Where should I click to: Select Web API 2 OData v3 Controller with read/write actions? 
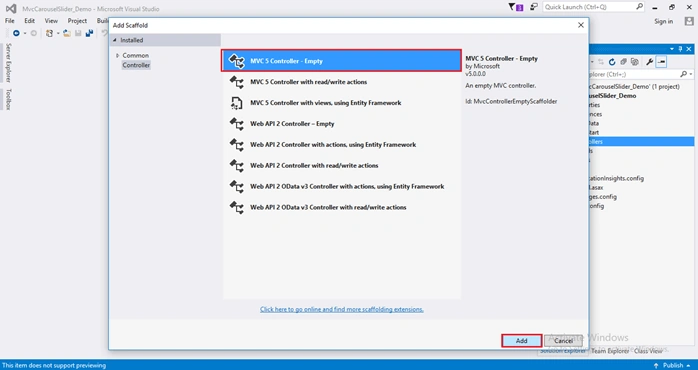coord(341,207)
